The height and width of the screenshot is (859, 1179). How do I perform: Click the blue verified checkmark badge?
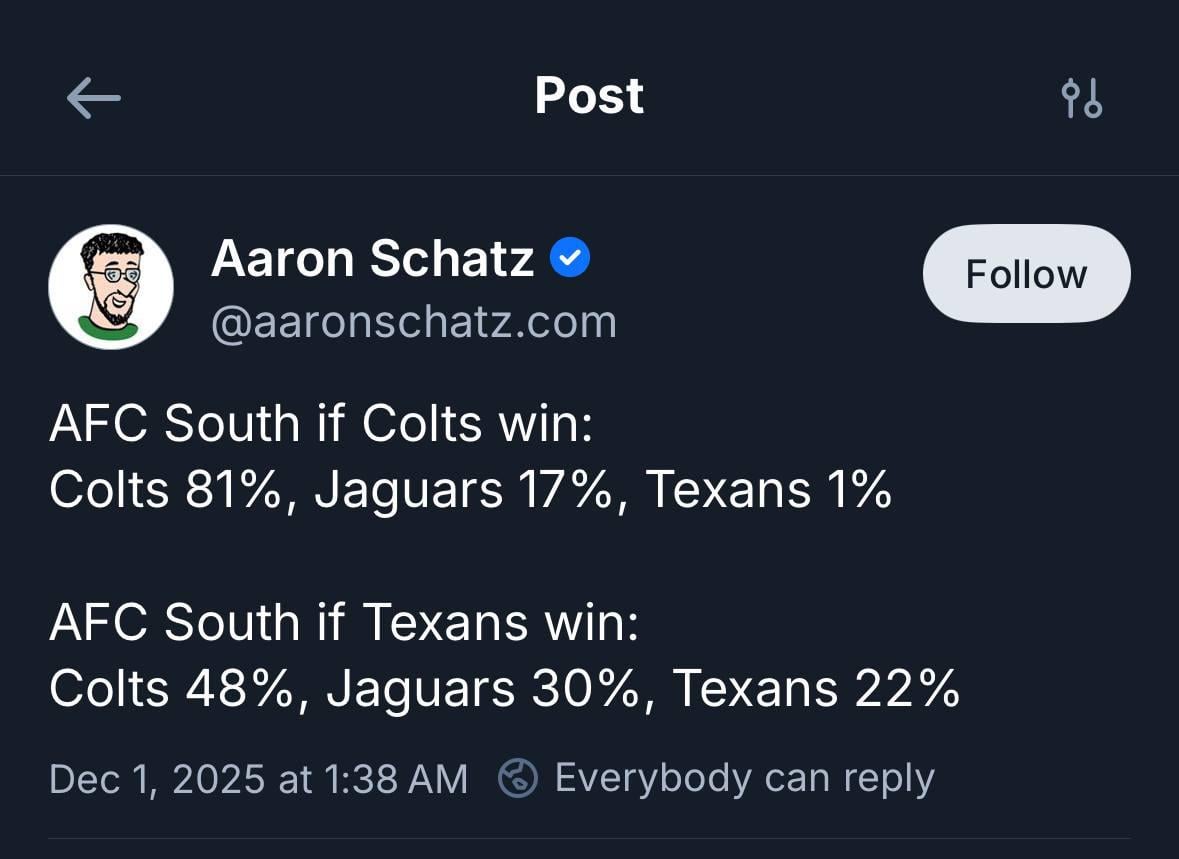[570, 259]
